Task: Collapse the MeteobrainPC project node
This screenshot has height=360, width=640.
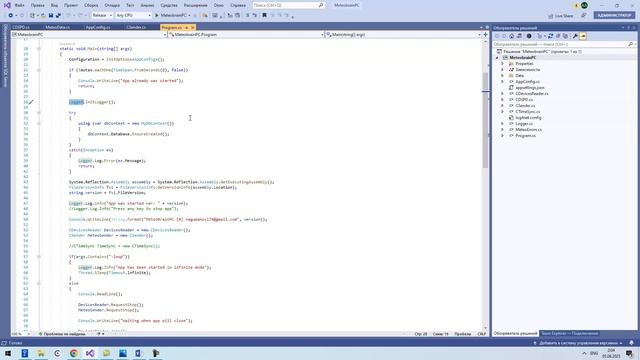Action: click(497, 58)
